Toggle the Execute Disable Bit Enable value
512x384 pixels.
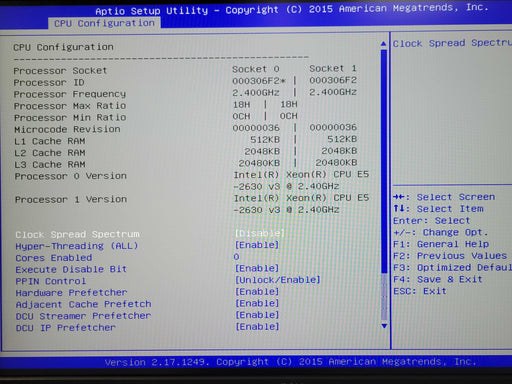click(257, 268)
